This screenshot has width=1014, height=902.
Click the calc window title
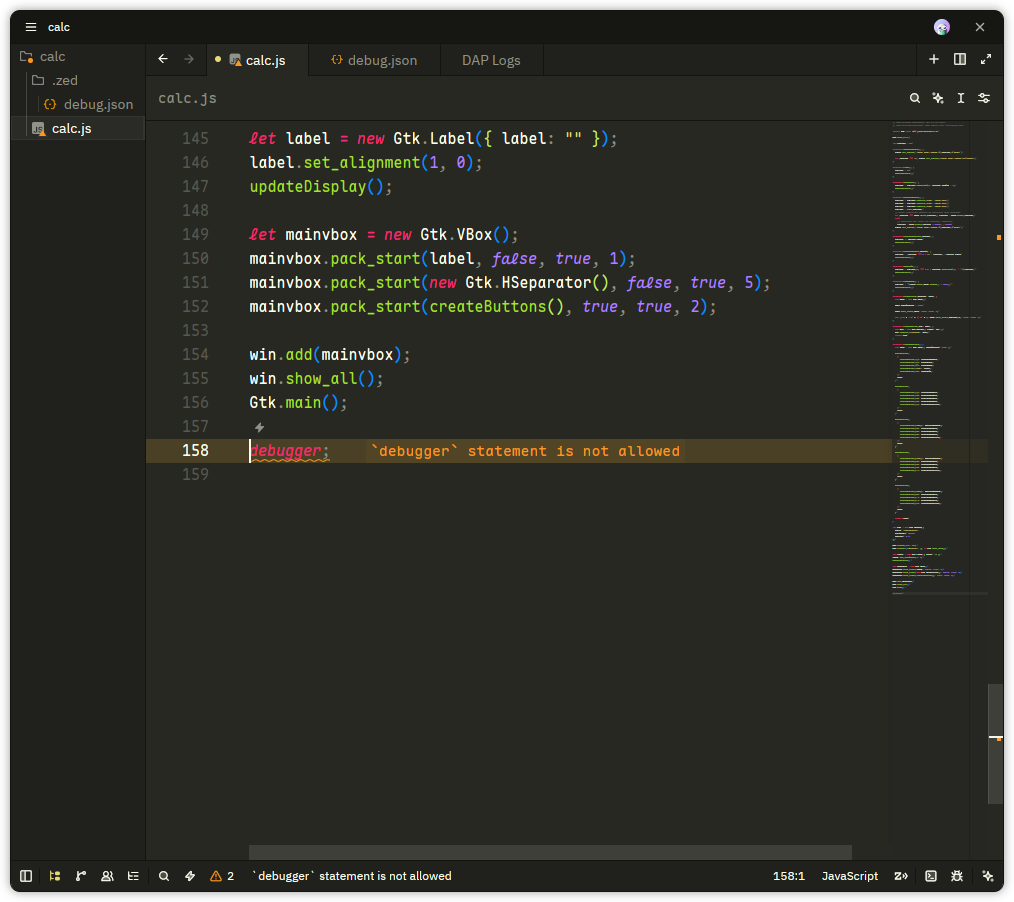point(59,27)
